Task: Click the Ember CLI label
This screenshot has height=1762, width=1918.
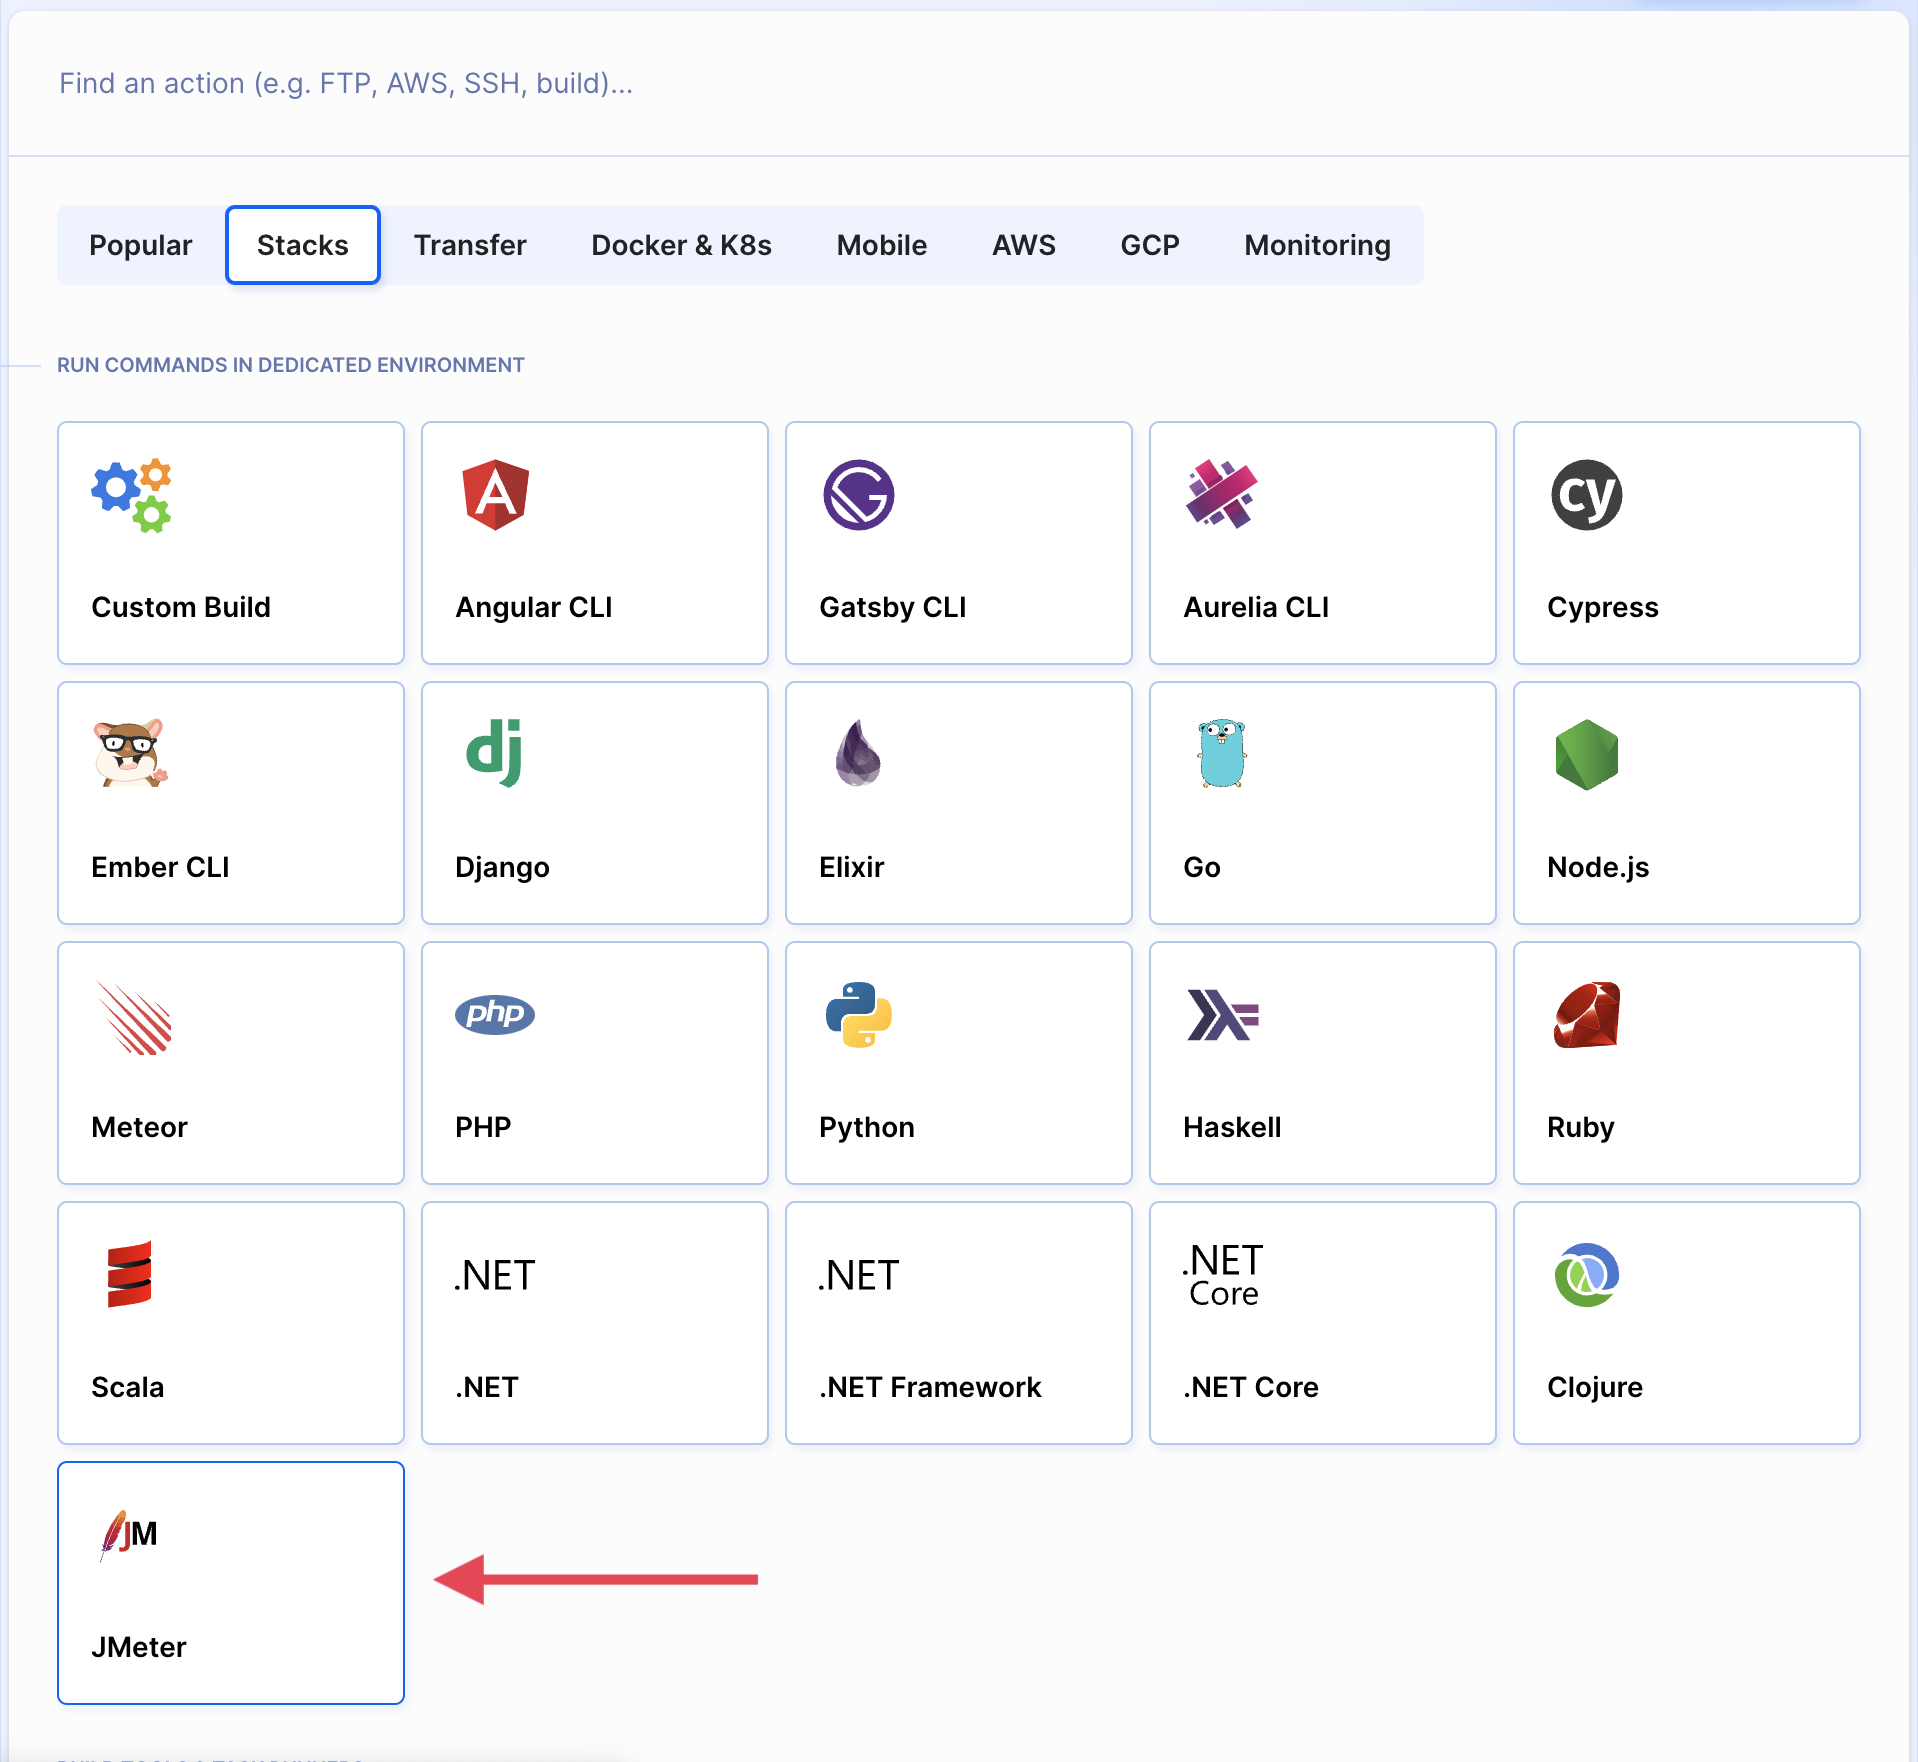Action: pyautogui.click(x=160, y=867)
